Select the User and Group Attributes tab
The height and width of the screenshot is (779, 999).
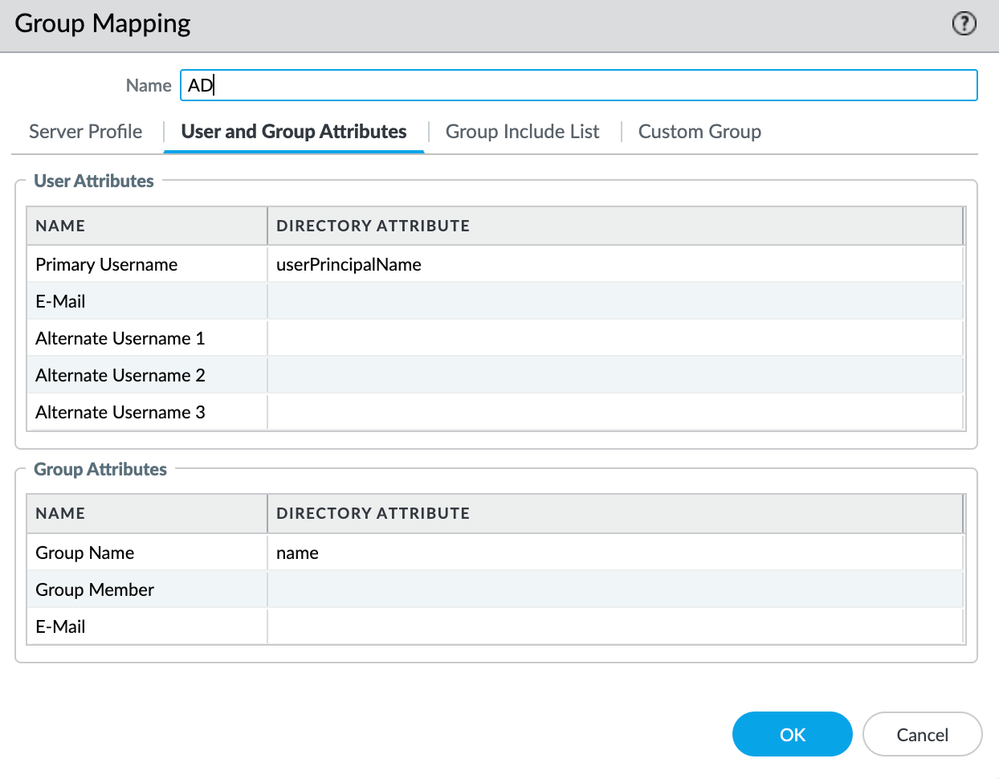pos(294,132)
